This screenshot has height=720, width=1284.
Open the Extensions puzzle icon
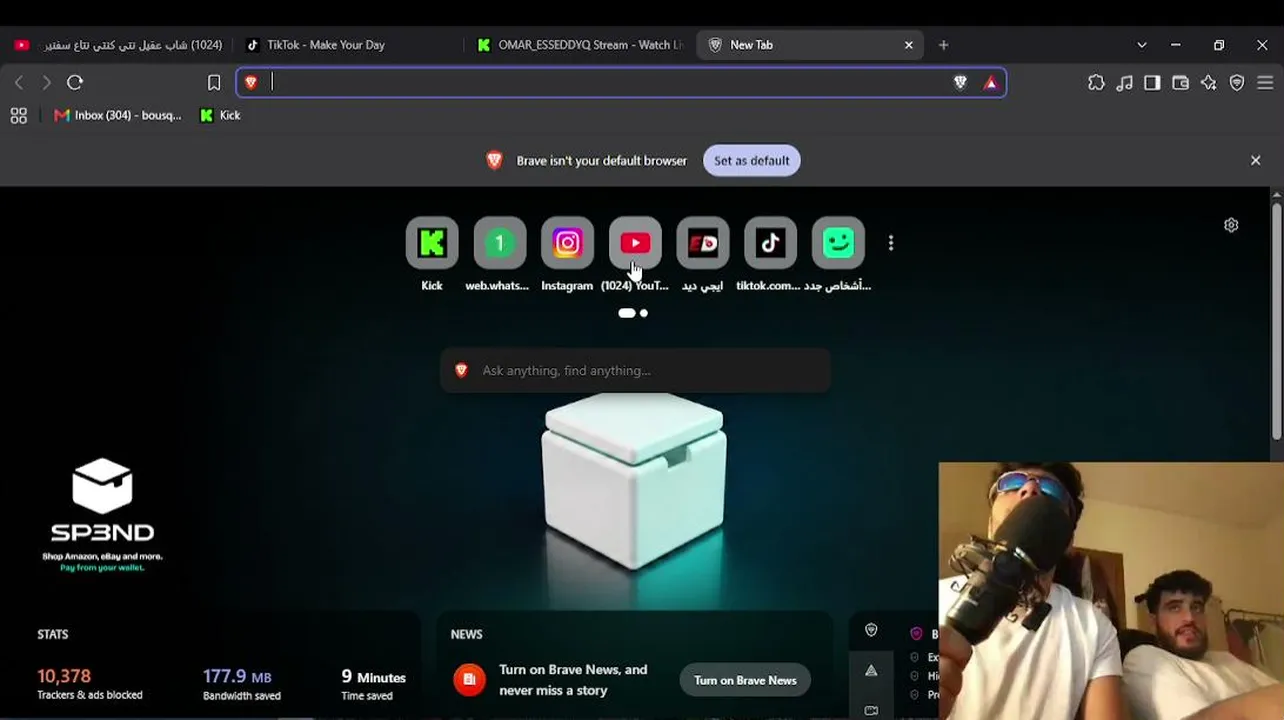click(1096, 83)
